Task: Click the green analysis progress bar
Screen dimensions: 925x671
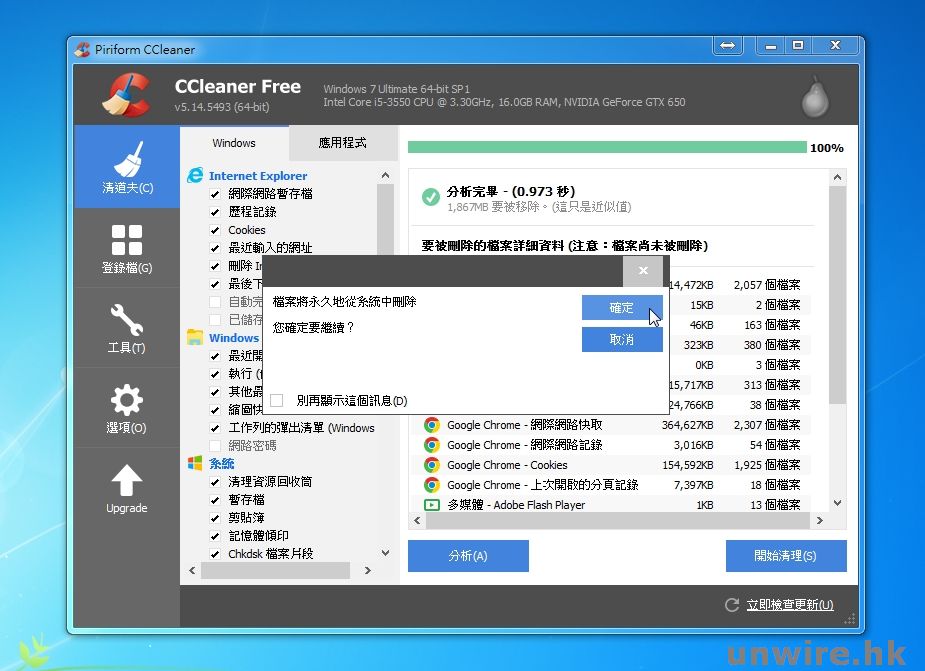Action: (x=606, y=148)
